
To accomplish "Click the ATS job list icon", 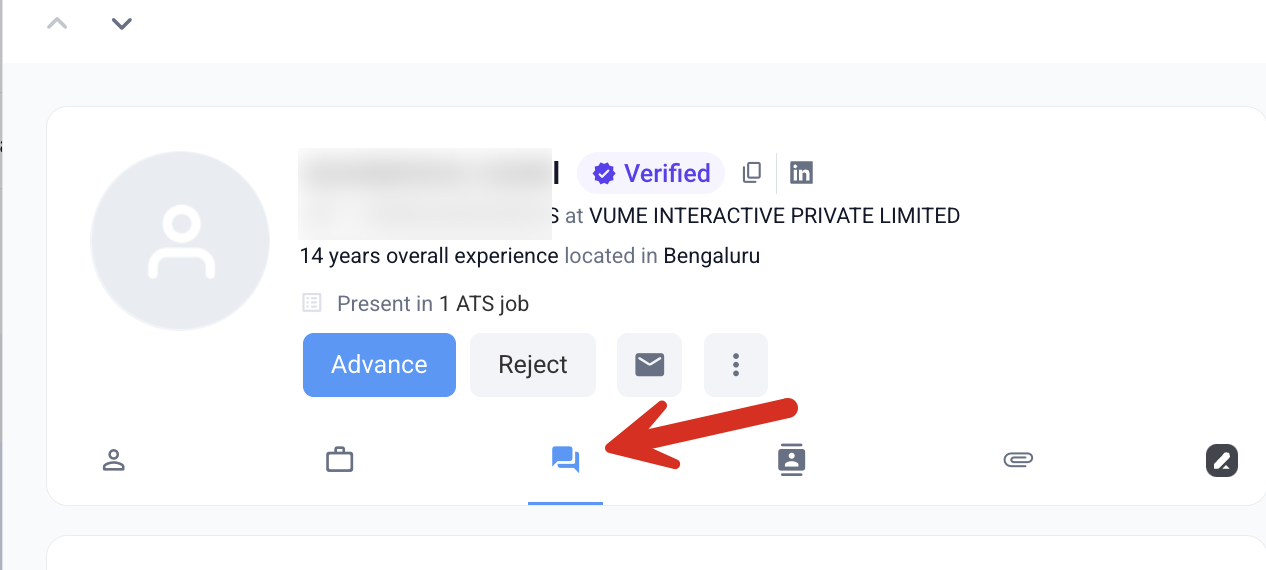I will pyautogui.click(x=312, y=303).
